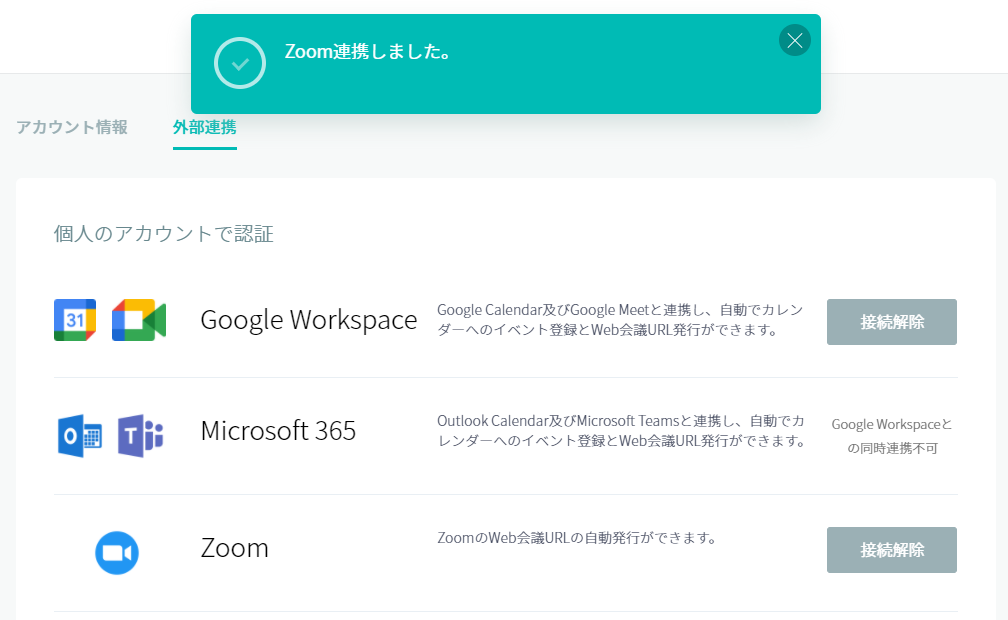Click the Google Calendar及びGoogle Meet description text

[x=620, y=320]
